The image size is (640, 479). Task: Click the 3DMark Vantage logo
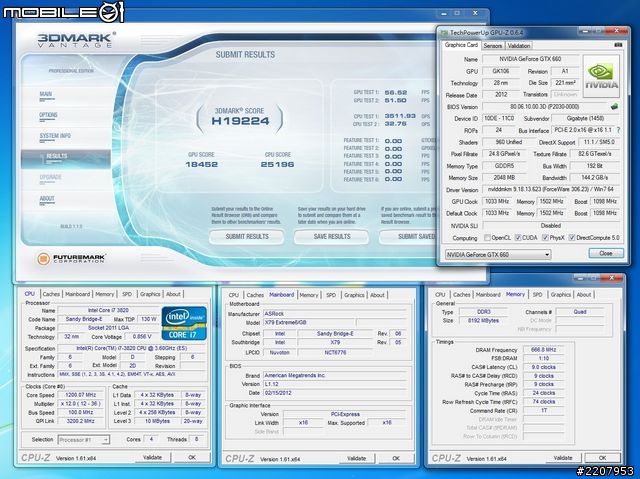(76, 40)
